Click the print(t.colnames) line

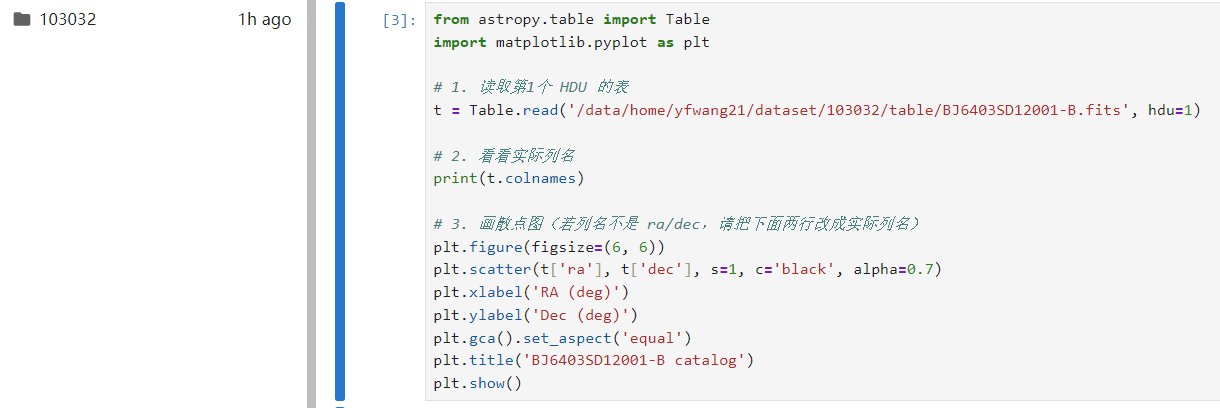pos(509,178)
